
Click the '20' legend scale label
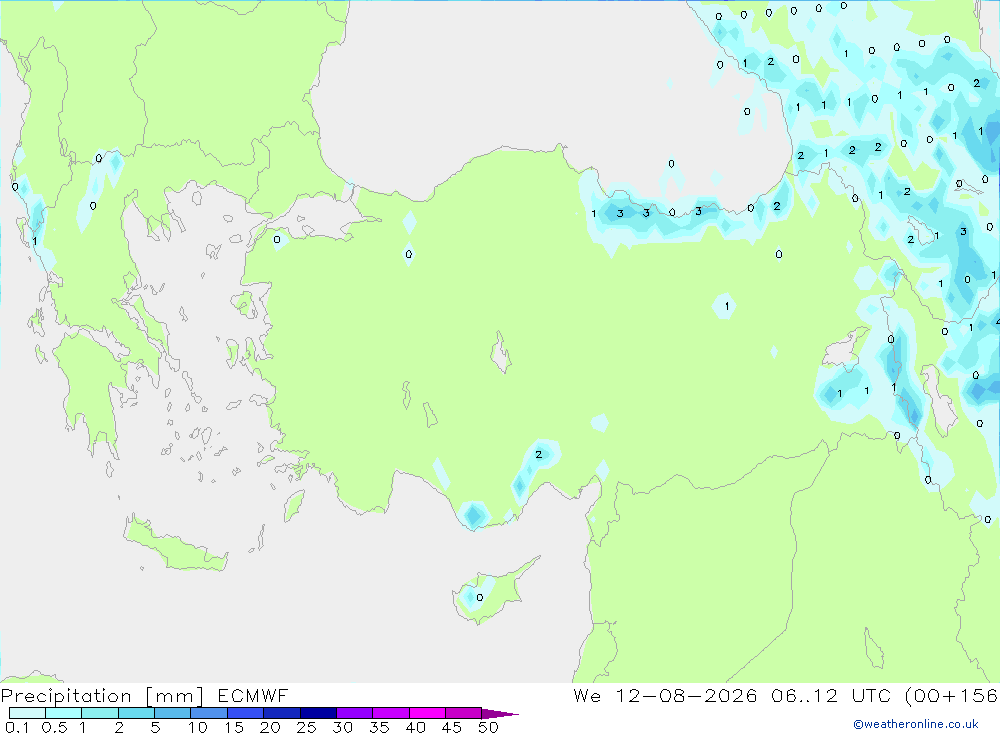tap(270, 727)
